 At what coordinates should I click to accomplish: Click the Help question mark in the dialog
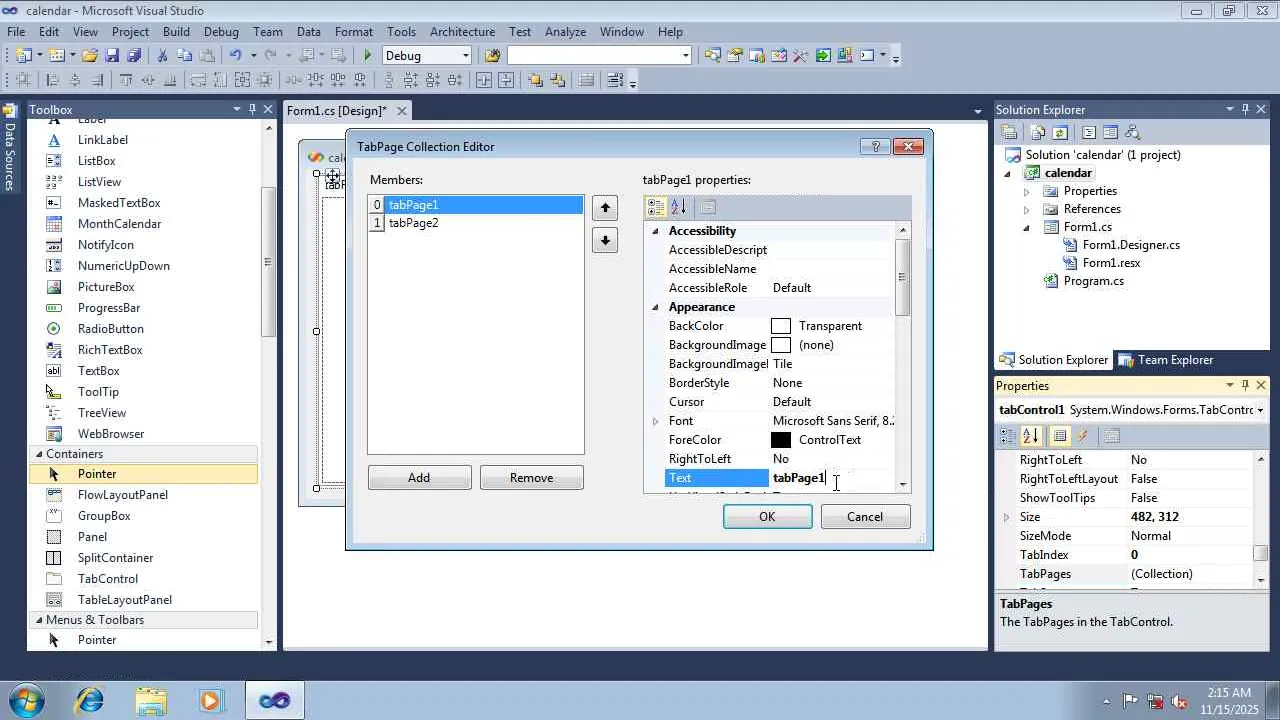(875, 146)
